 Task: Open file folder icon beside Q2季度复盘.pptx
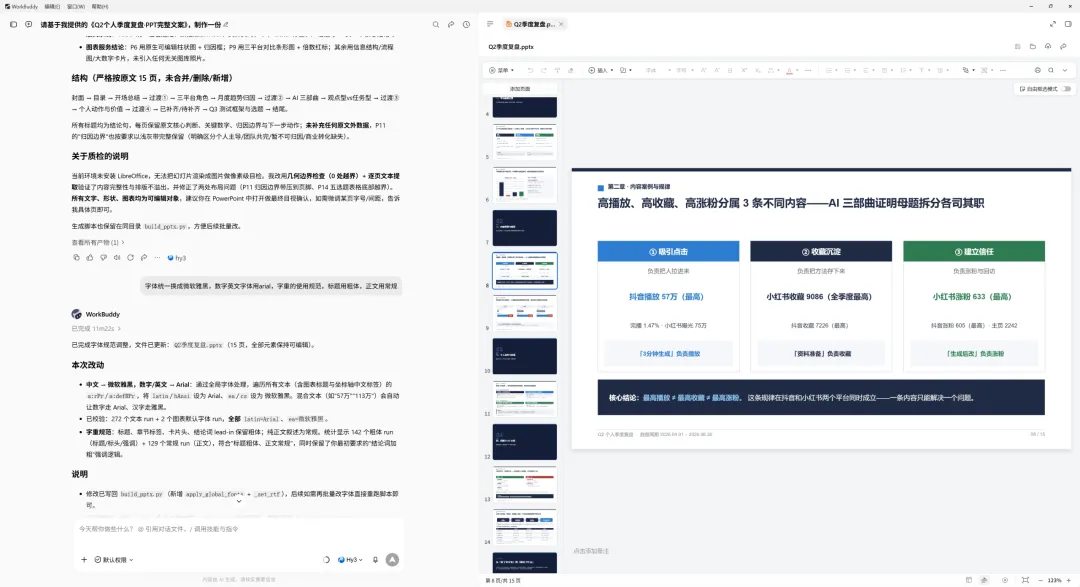coord(1032,47)
